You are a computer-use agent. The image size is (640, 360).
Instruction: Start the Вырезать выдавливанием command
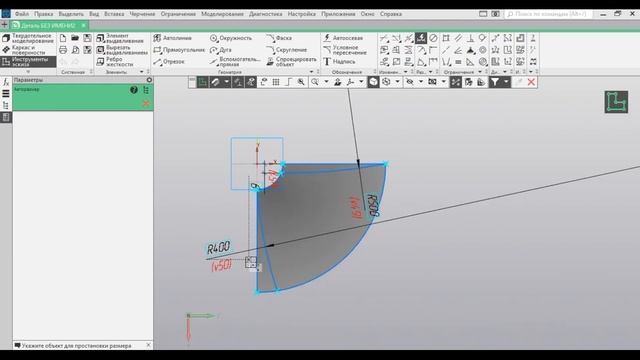[122, 50]
